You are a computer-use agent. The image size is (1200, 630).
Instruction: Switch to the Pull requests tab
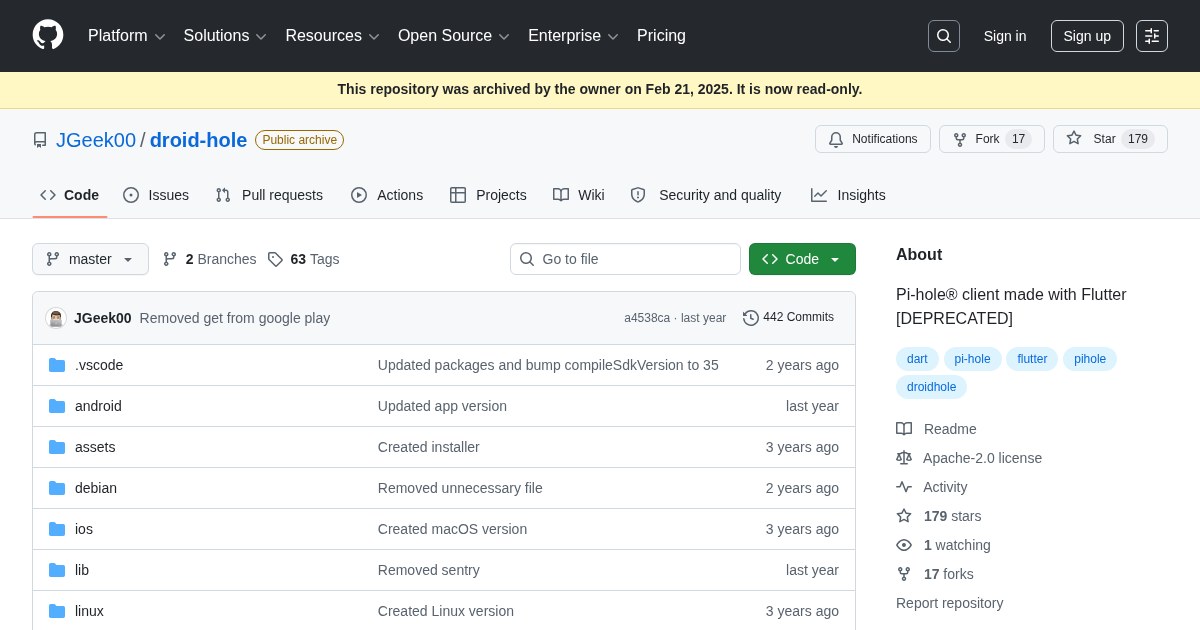[269, 195]
